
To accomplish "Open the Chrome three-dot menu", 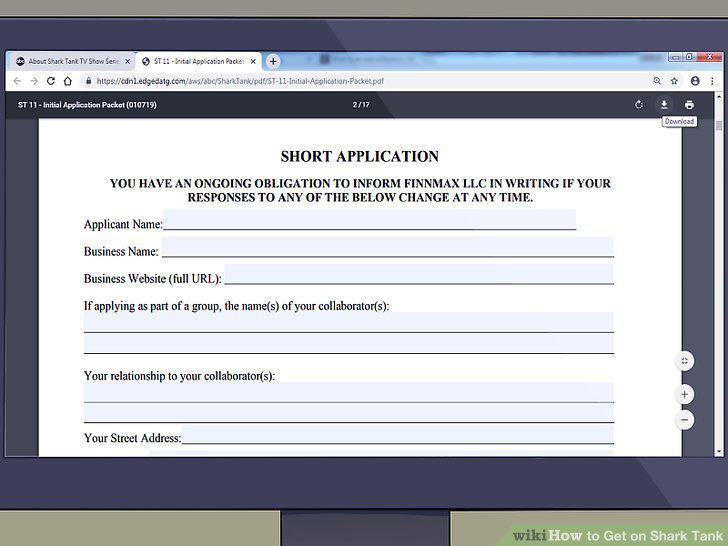I will (712, 81).
